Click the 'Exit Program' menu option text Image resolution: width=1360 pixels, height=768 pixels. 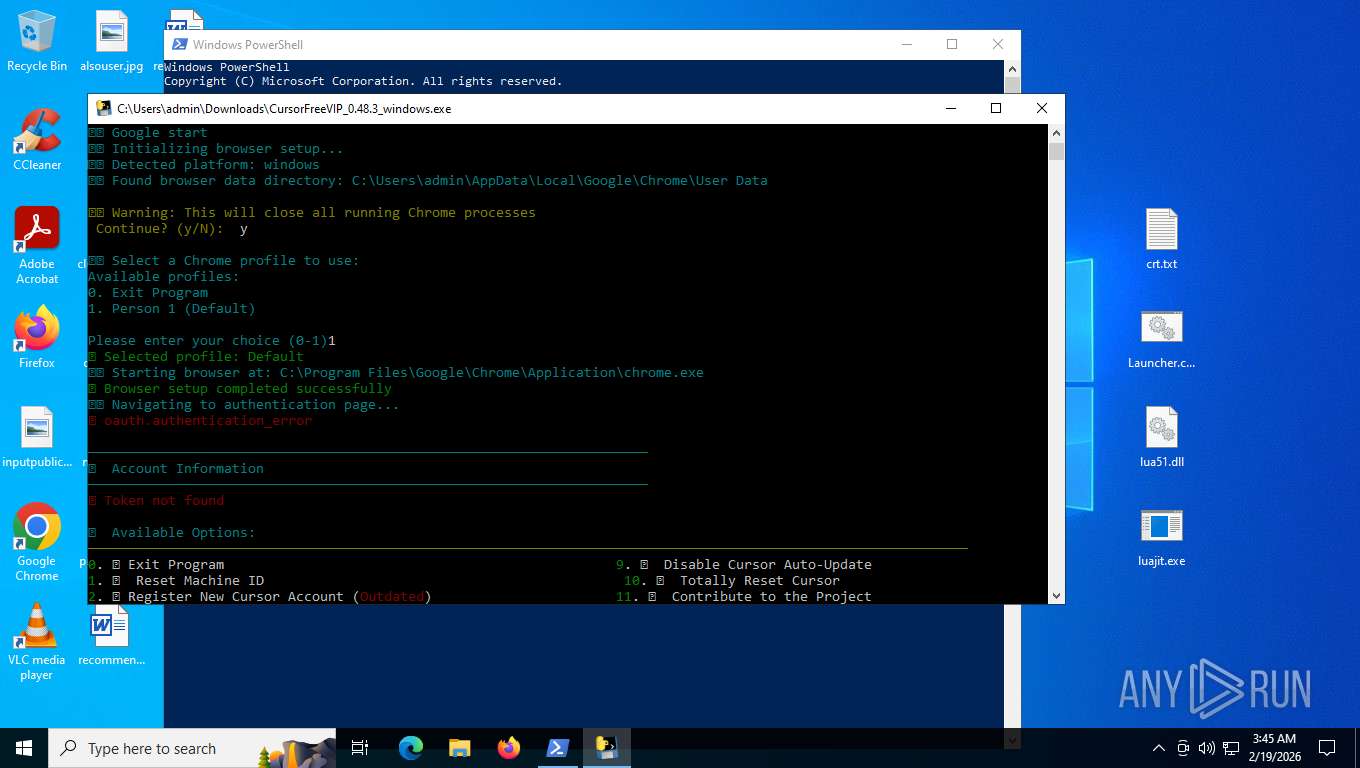(x=176, y=564)
